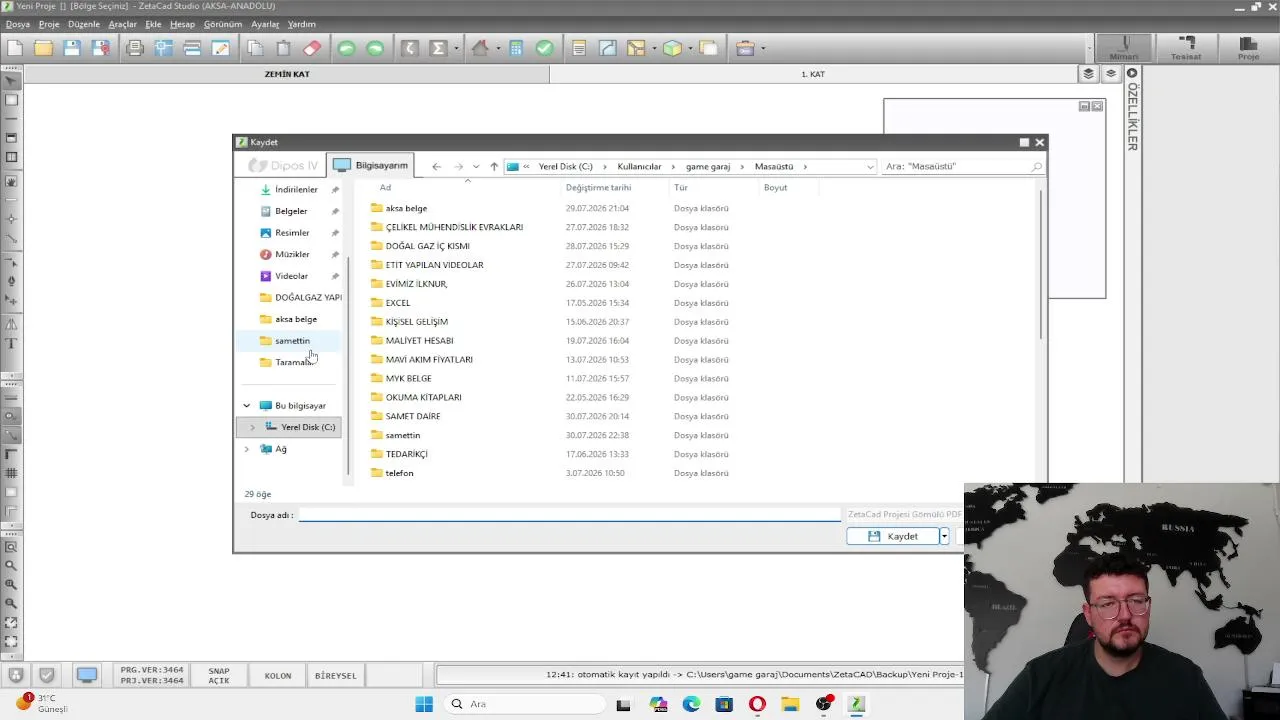1280x720 pixels.
Task: Open the Araçlar menu
Action: pyautogui.click(x=122, y=24)
